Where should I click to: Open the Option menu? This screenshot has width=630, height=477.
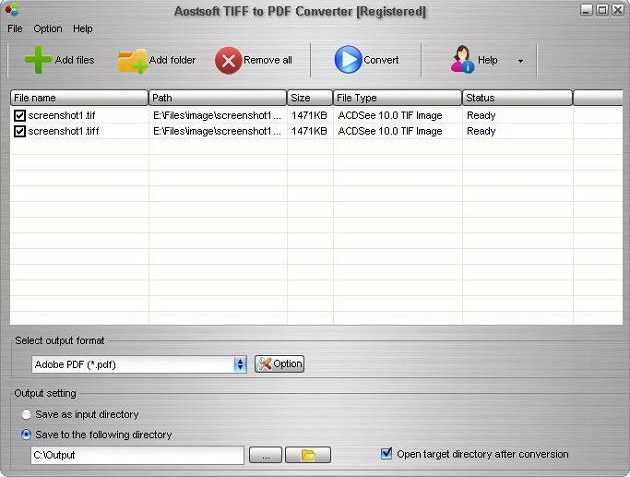(48, 29)
